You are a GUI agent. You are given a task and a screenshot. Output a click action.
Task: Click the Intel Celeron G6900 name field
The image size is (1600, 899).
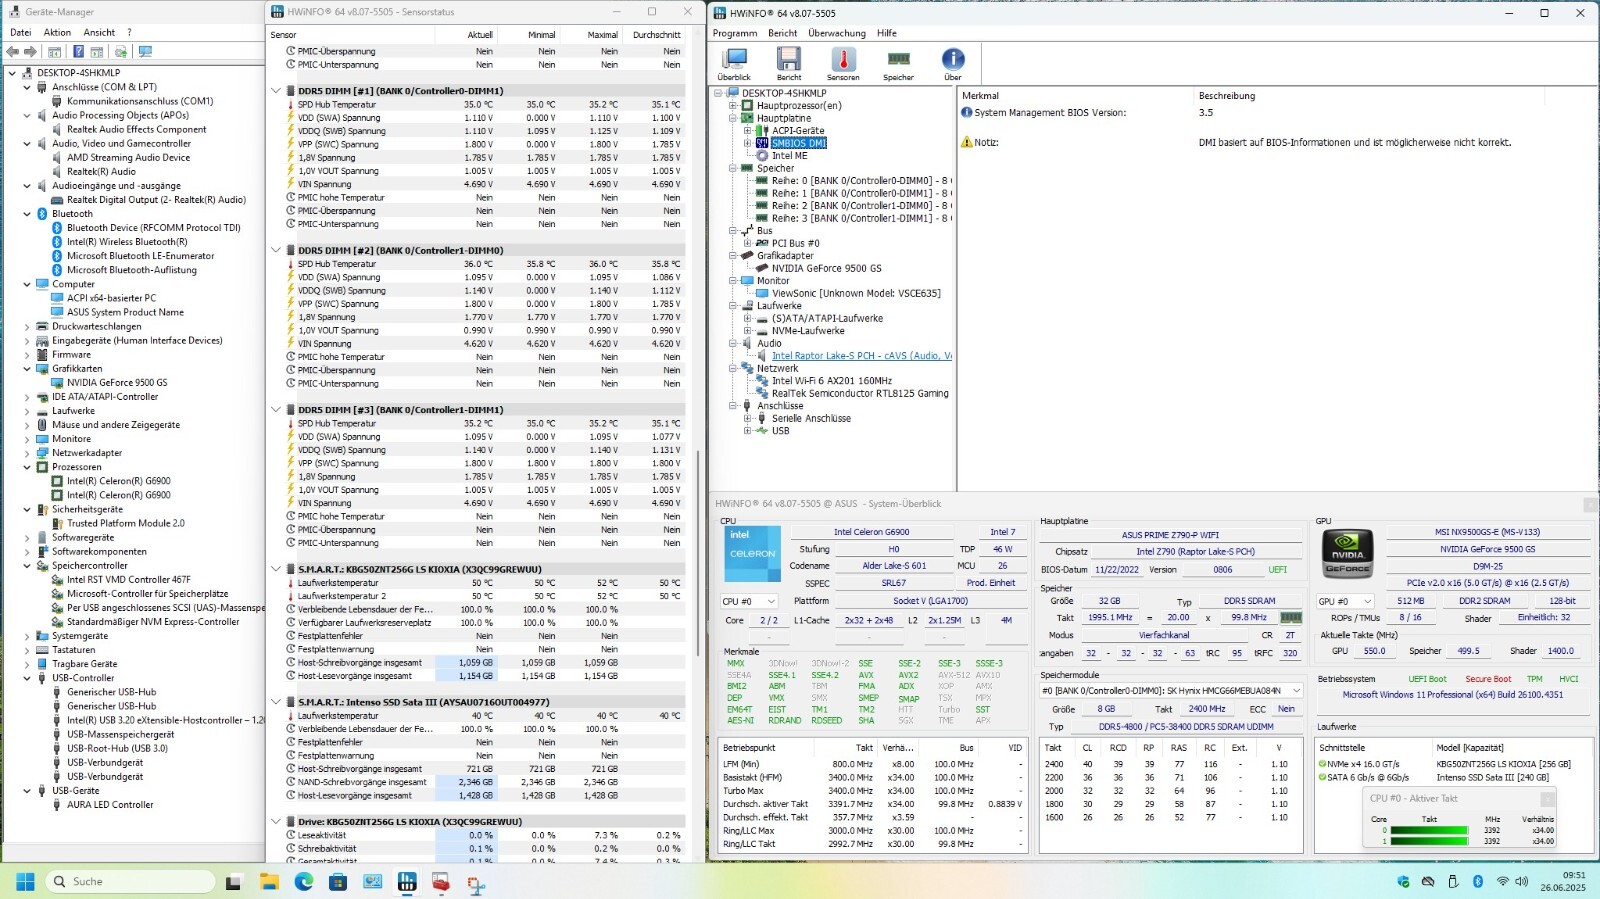pos(872,532)
